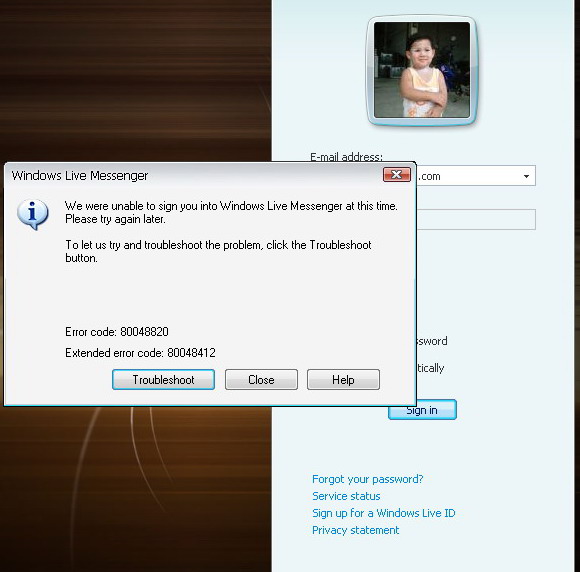Select the user display picture
580x572 pixels.
pos(422,70)
